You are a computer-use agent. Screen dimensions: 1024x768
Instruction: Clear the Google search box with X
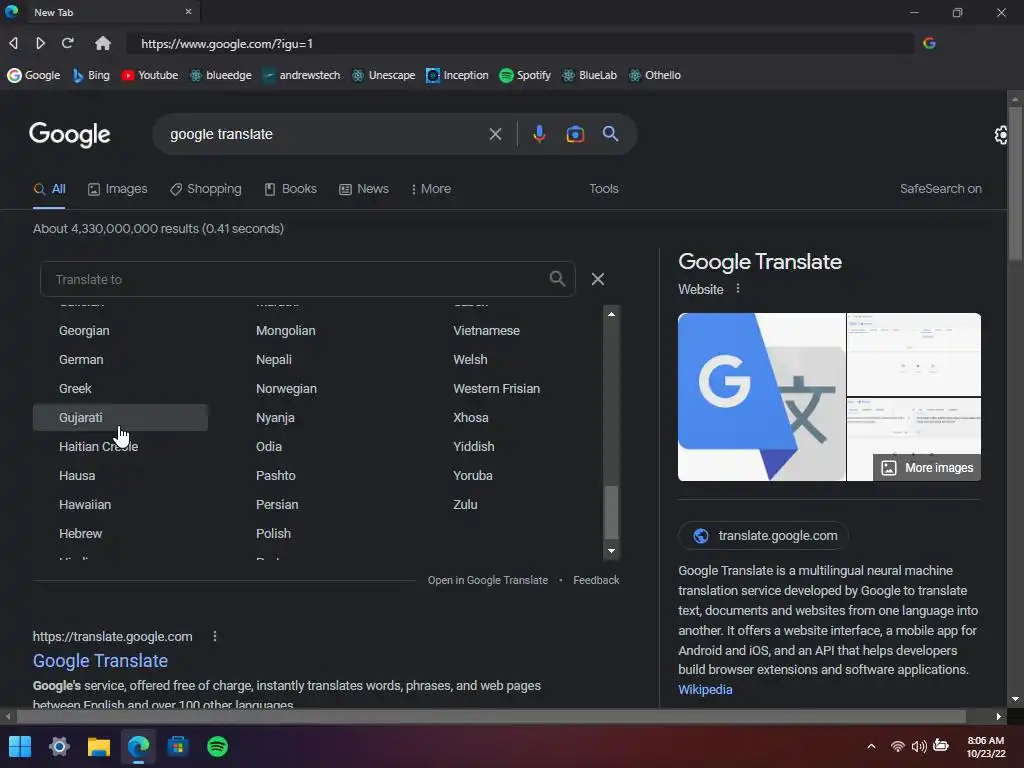click(496, 134)
